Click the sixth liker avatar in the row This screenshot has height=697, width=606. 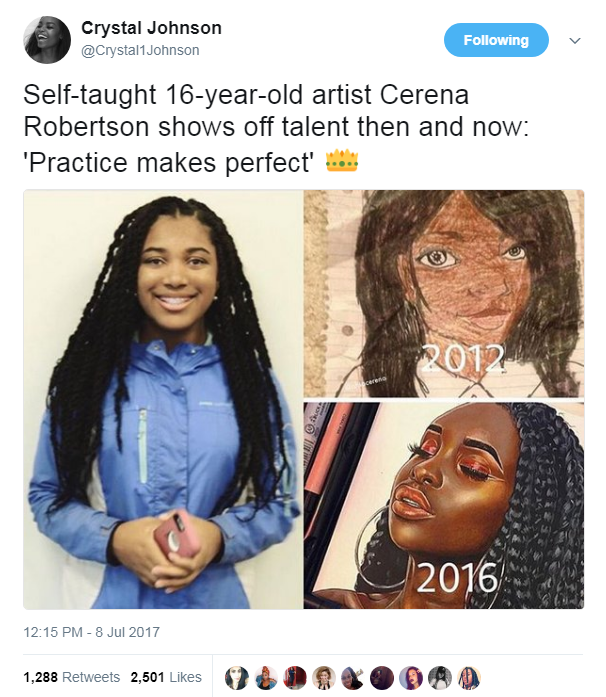381,677
